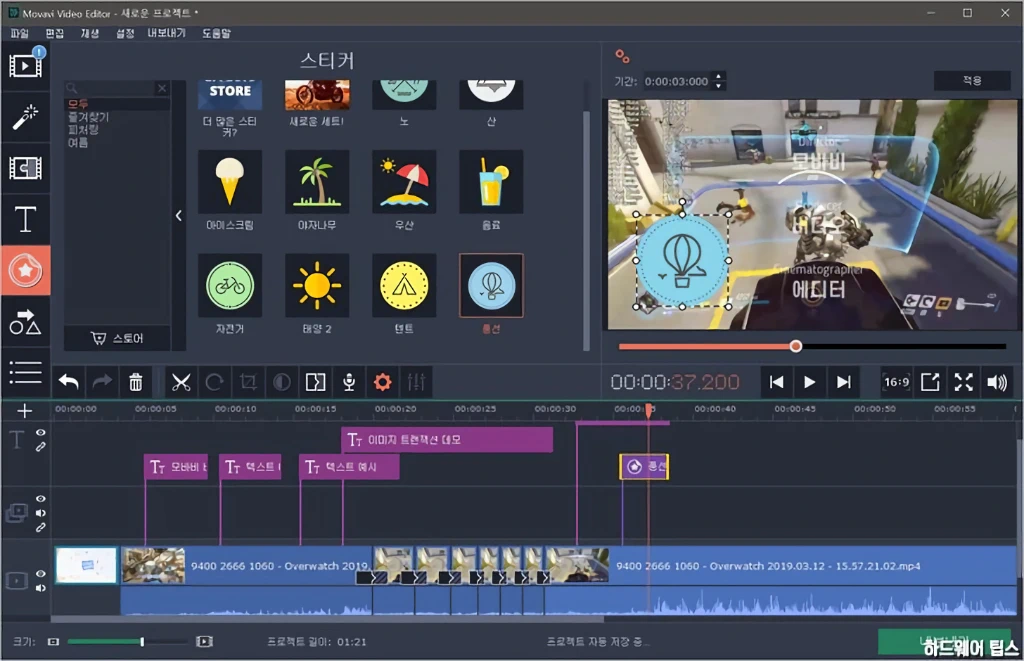Click the 적용 apply button

(x=972, y=80)
